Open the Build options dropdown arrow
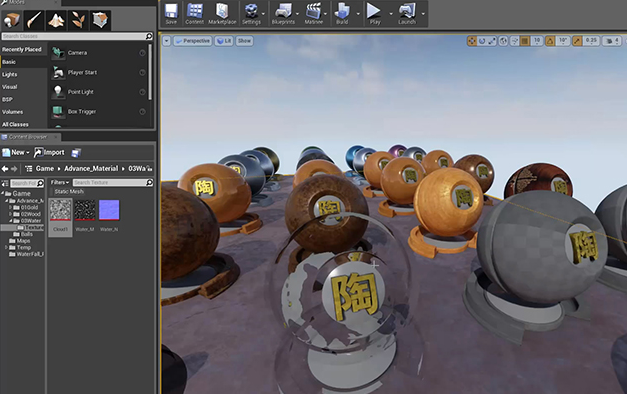627x394 pixels. (358, 14)
